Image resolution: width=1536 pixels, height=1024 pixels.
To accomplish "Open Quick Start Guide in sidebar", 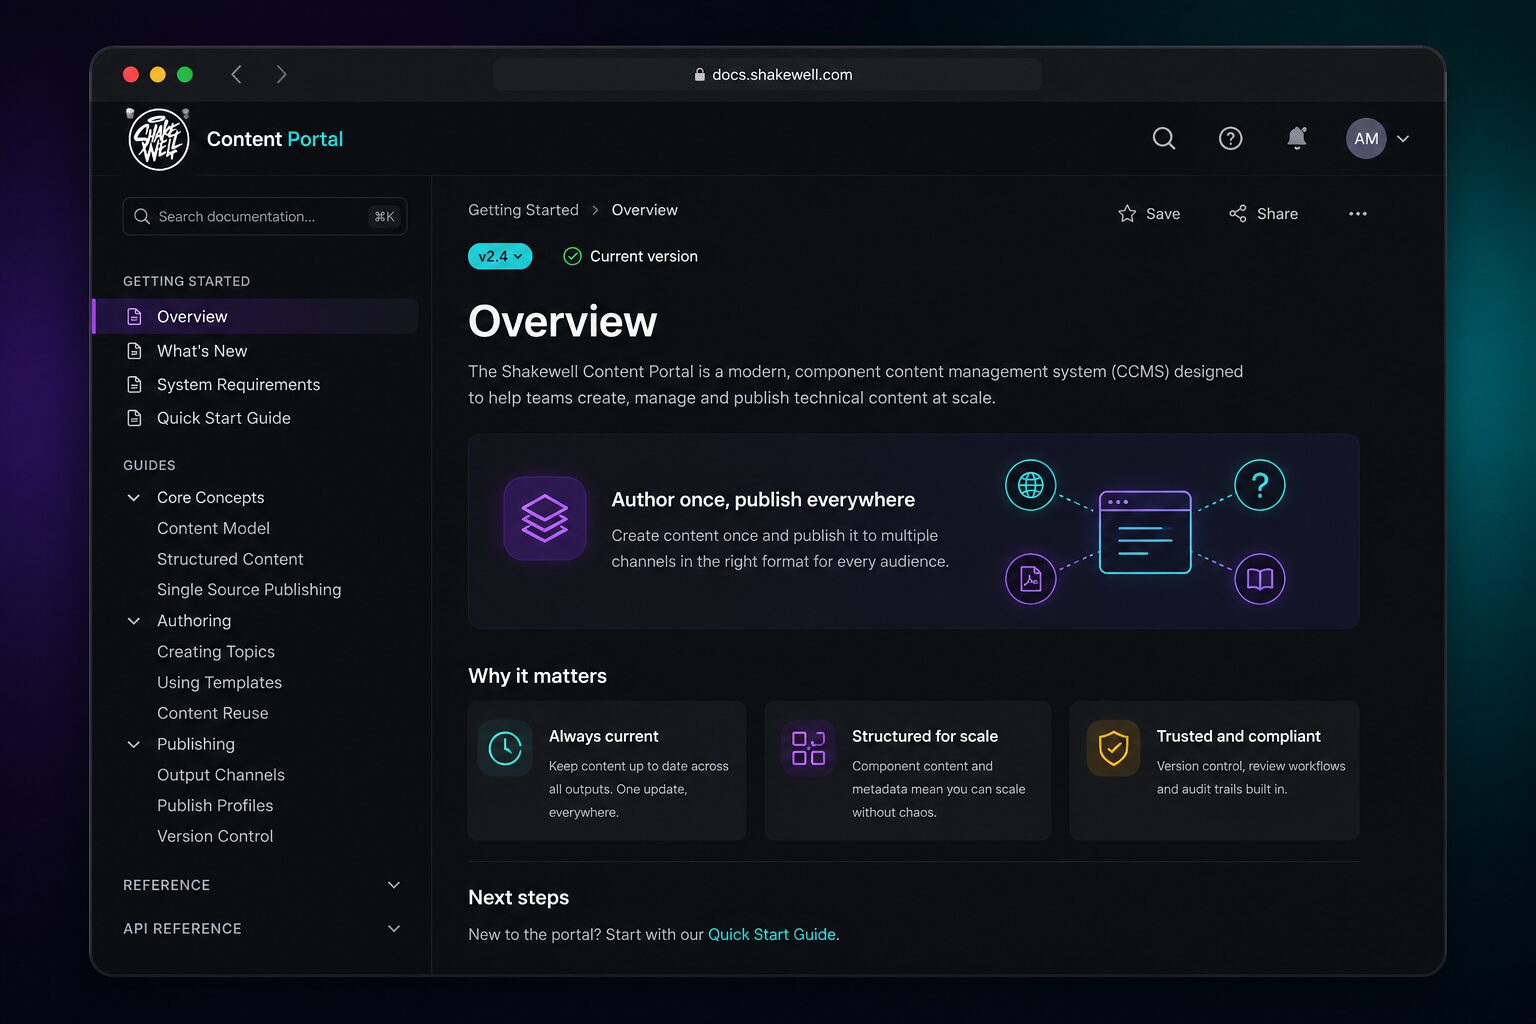I will coord(223,418).
